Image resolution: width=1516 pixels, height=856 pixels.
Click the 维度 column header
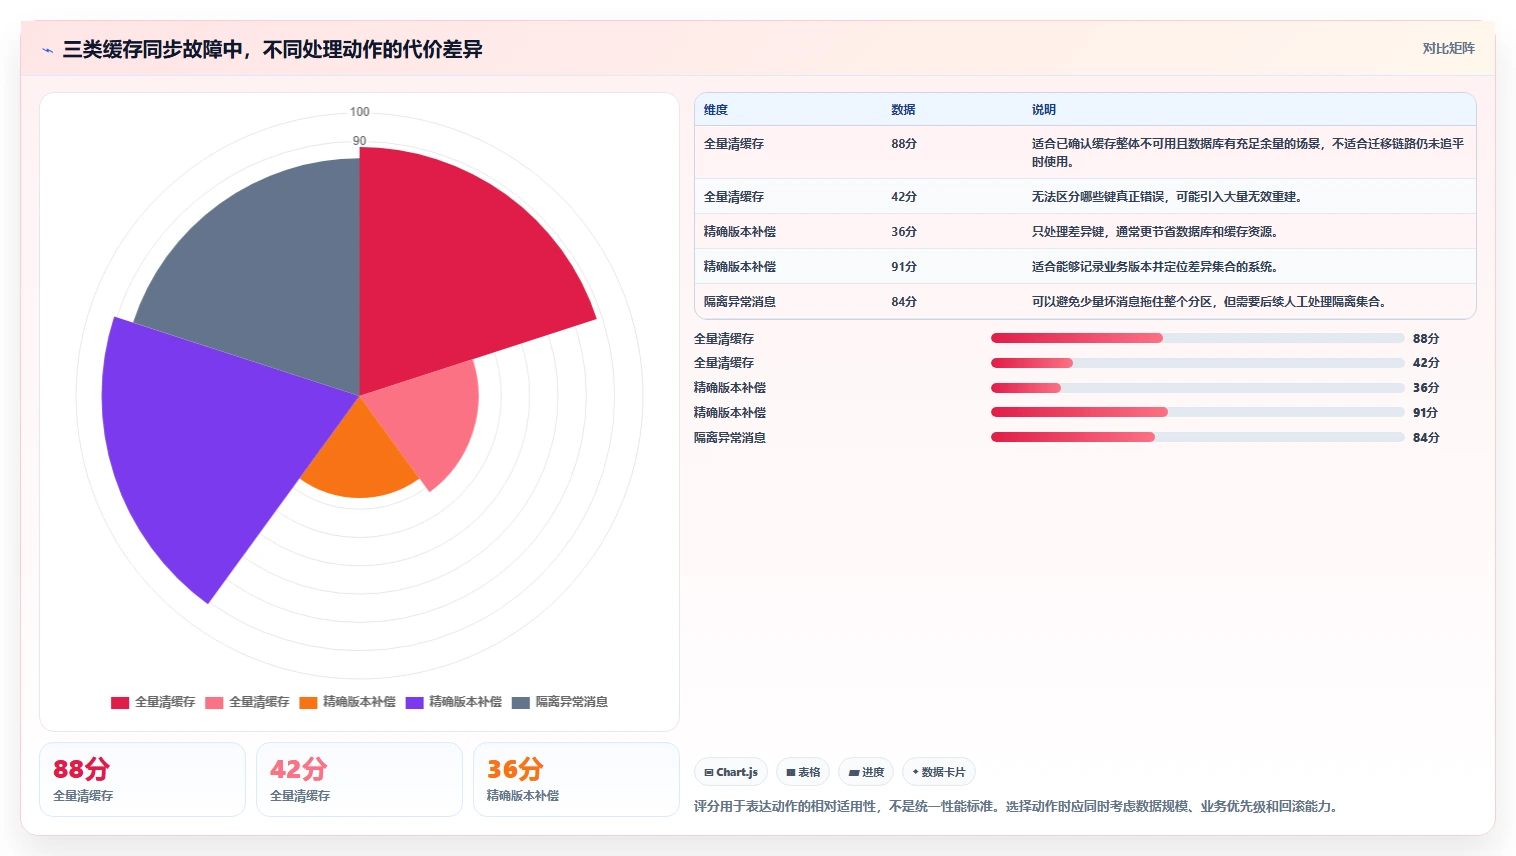click(x=716, y=110)
